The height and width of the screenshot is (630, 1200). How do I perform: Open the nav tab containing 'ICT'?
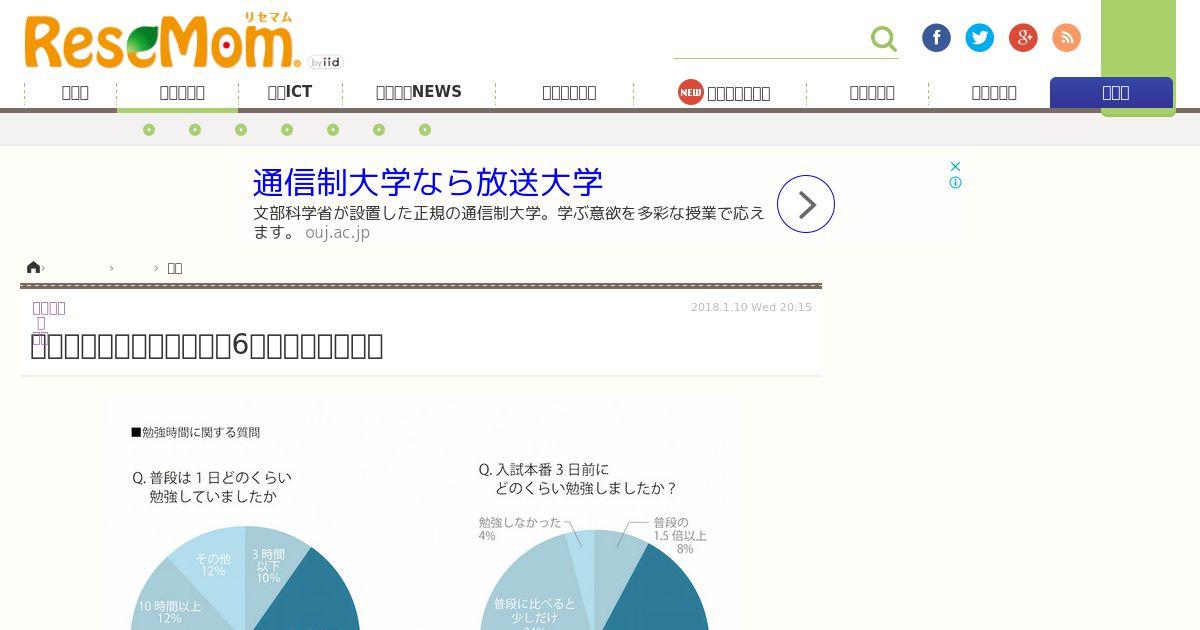290,92
